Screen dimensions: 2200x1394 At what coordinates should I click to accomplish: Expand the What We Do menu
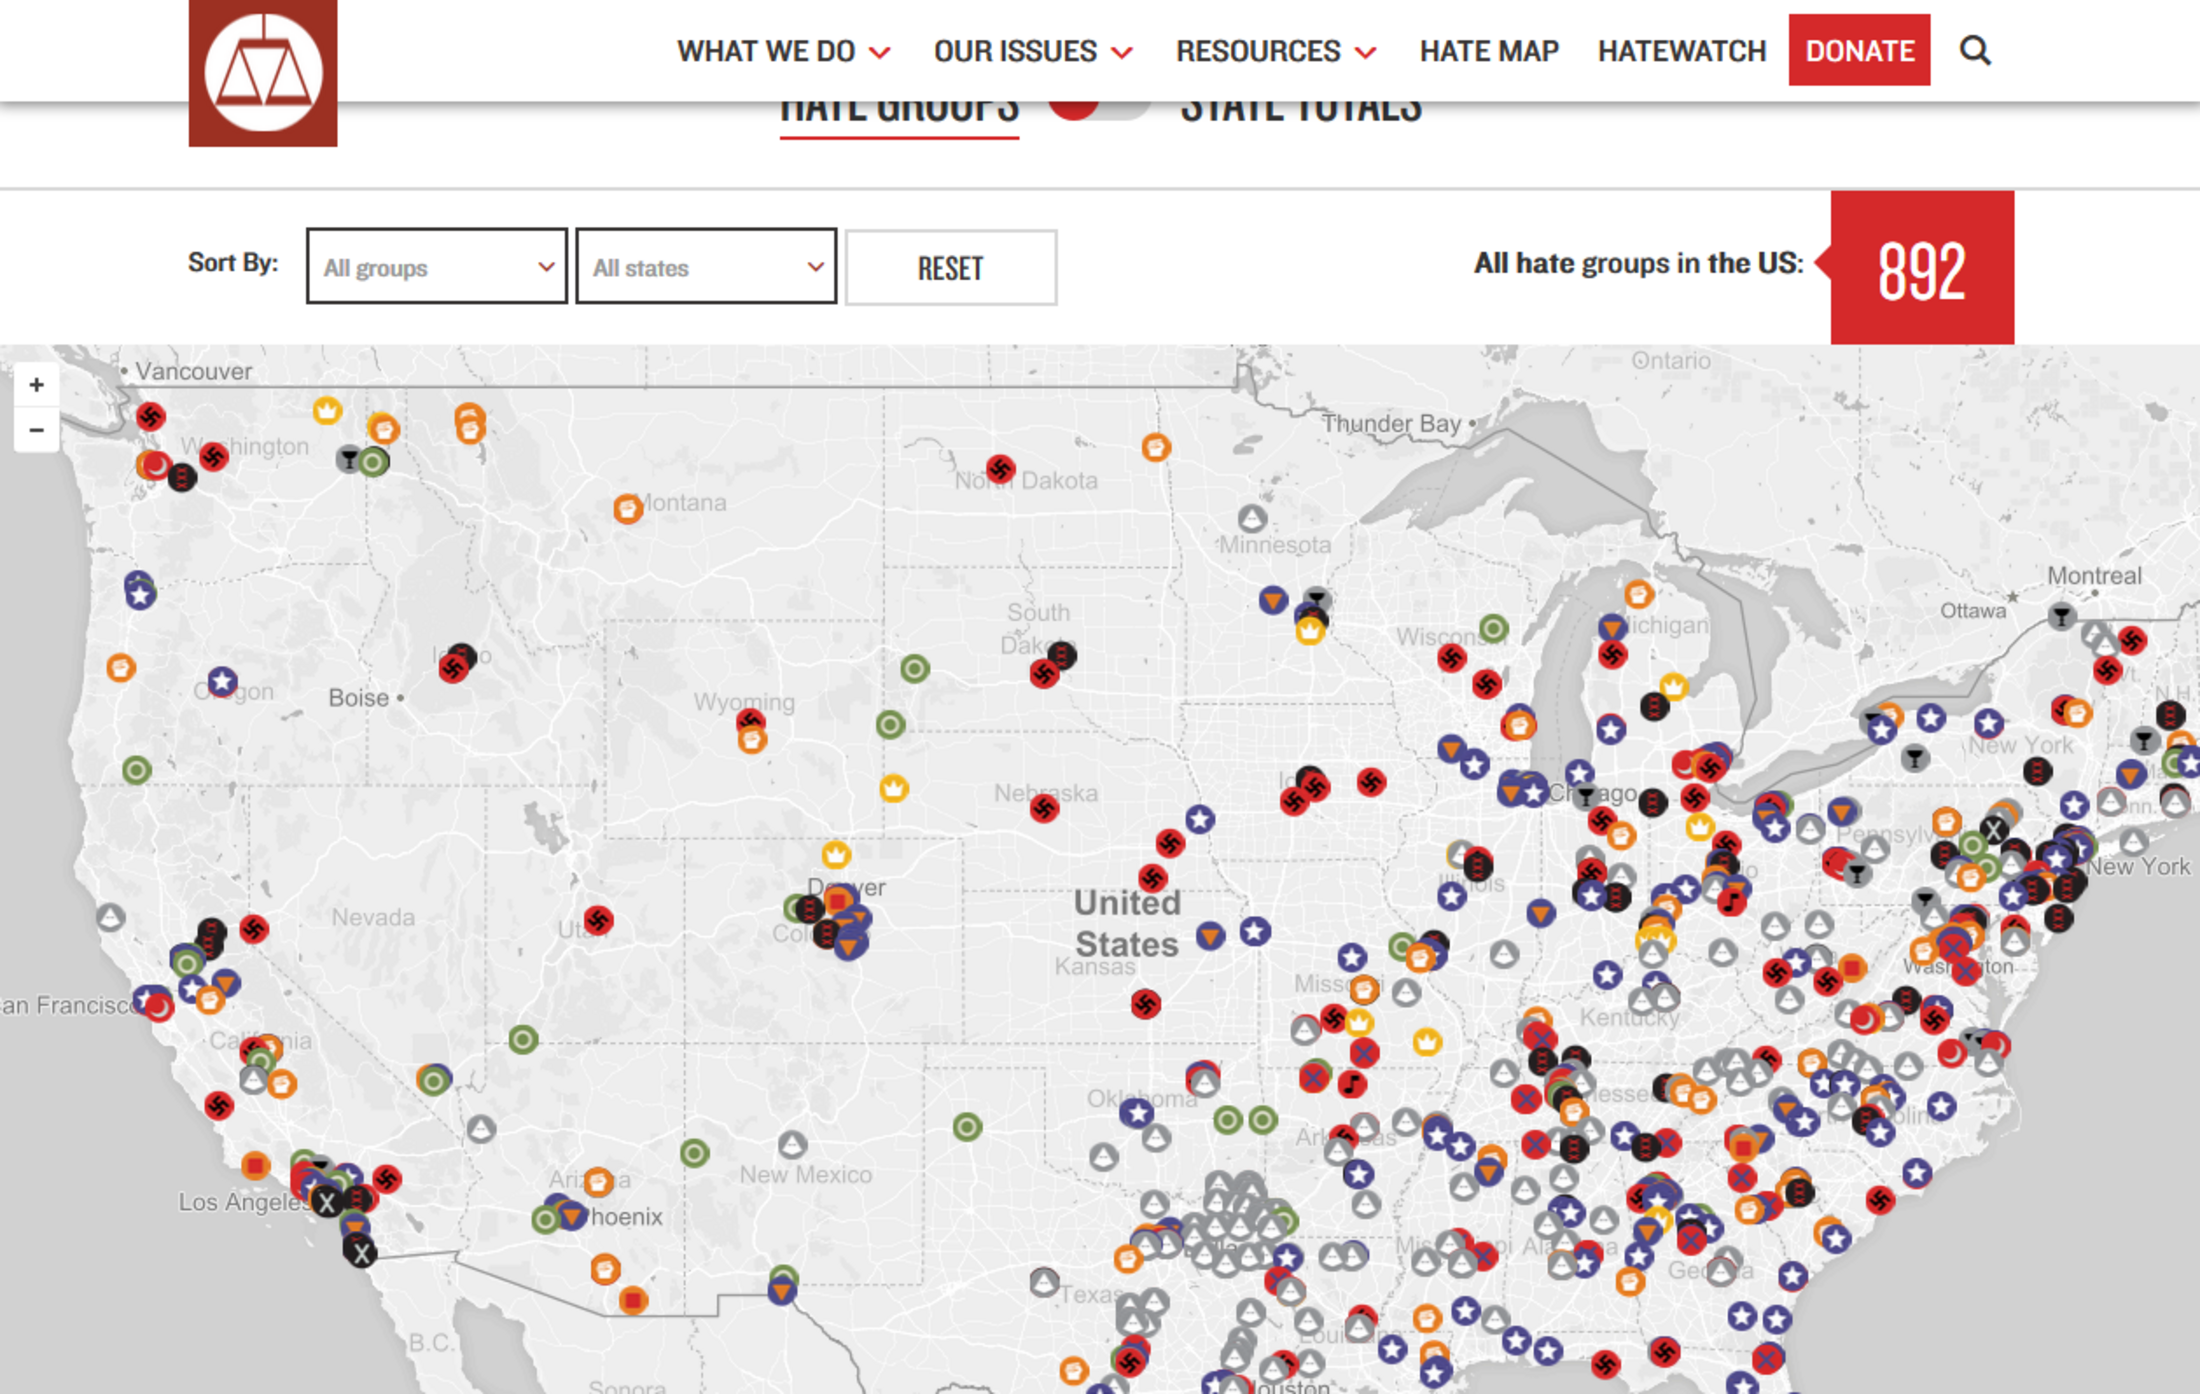pyautogui.click(x=783, y=51)
